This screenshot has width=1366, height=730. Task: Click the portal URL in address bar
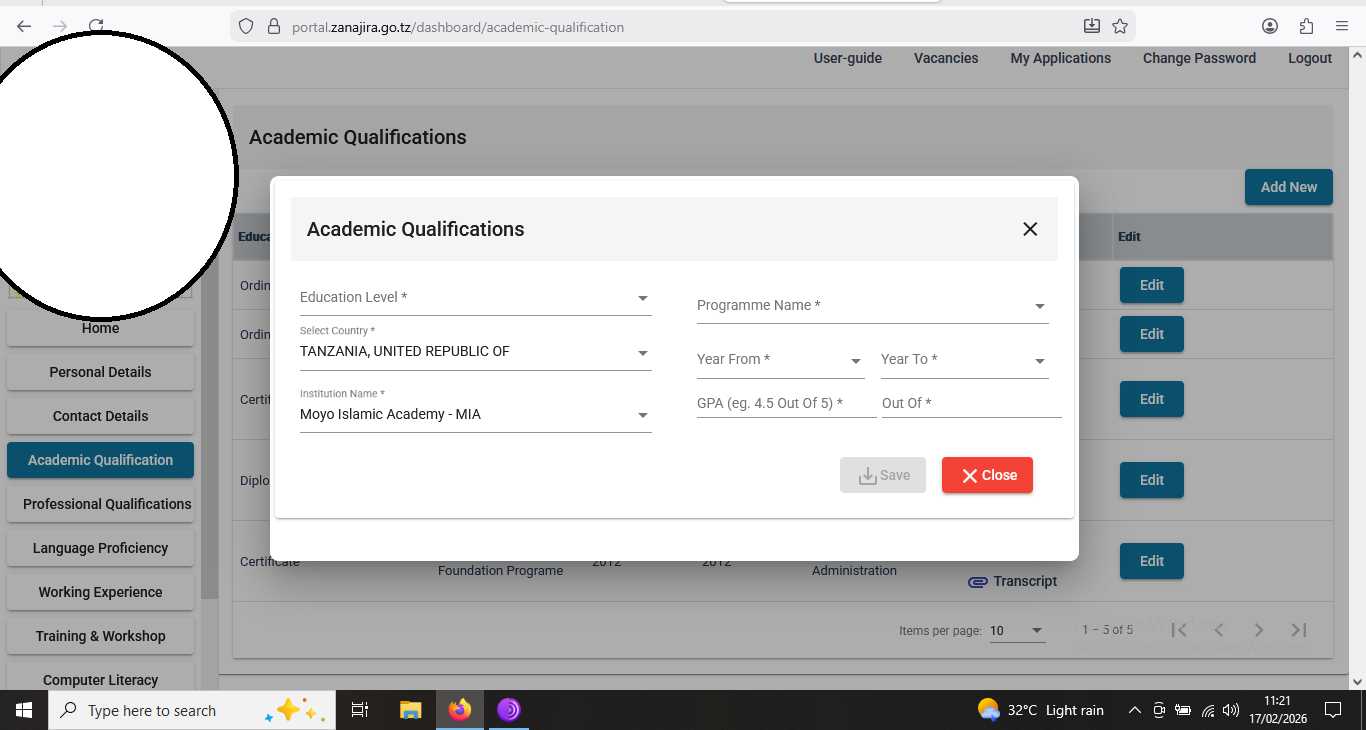(x=458, y=27)
